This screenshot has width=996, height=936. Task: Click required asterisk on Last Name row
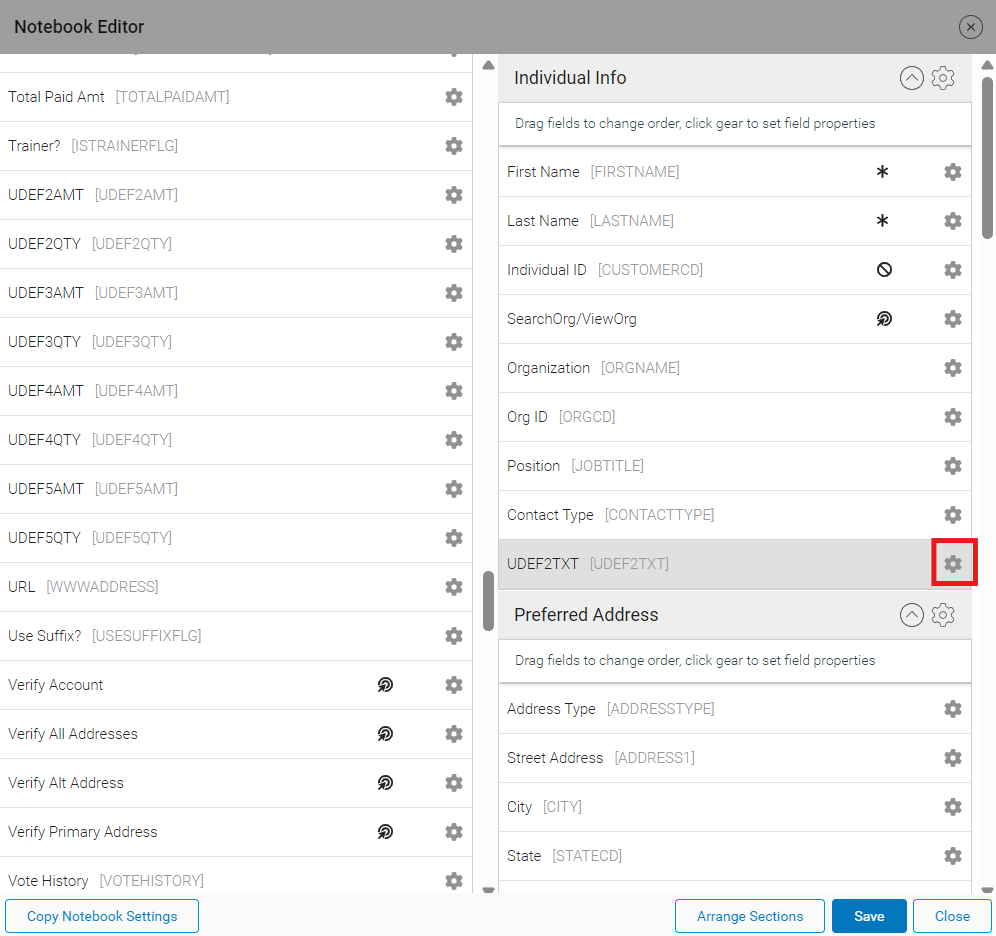coord(882,221)
